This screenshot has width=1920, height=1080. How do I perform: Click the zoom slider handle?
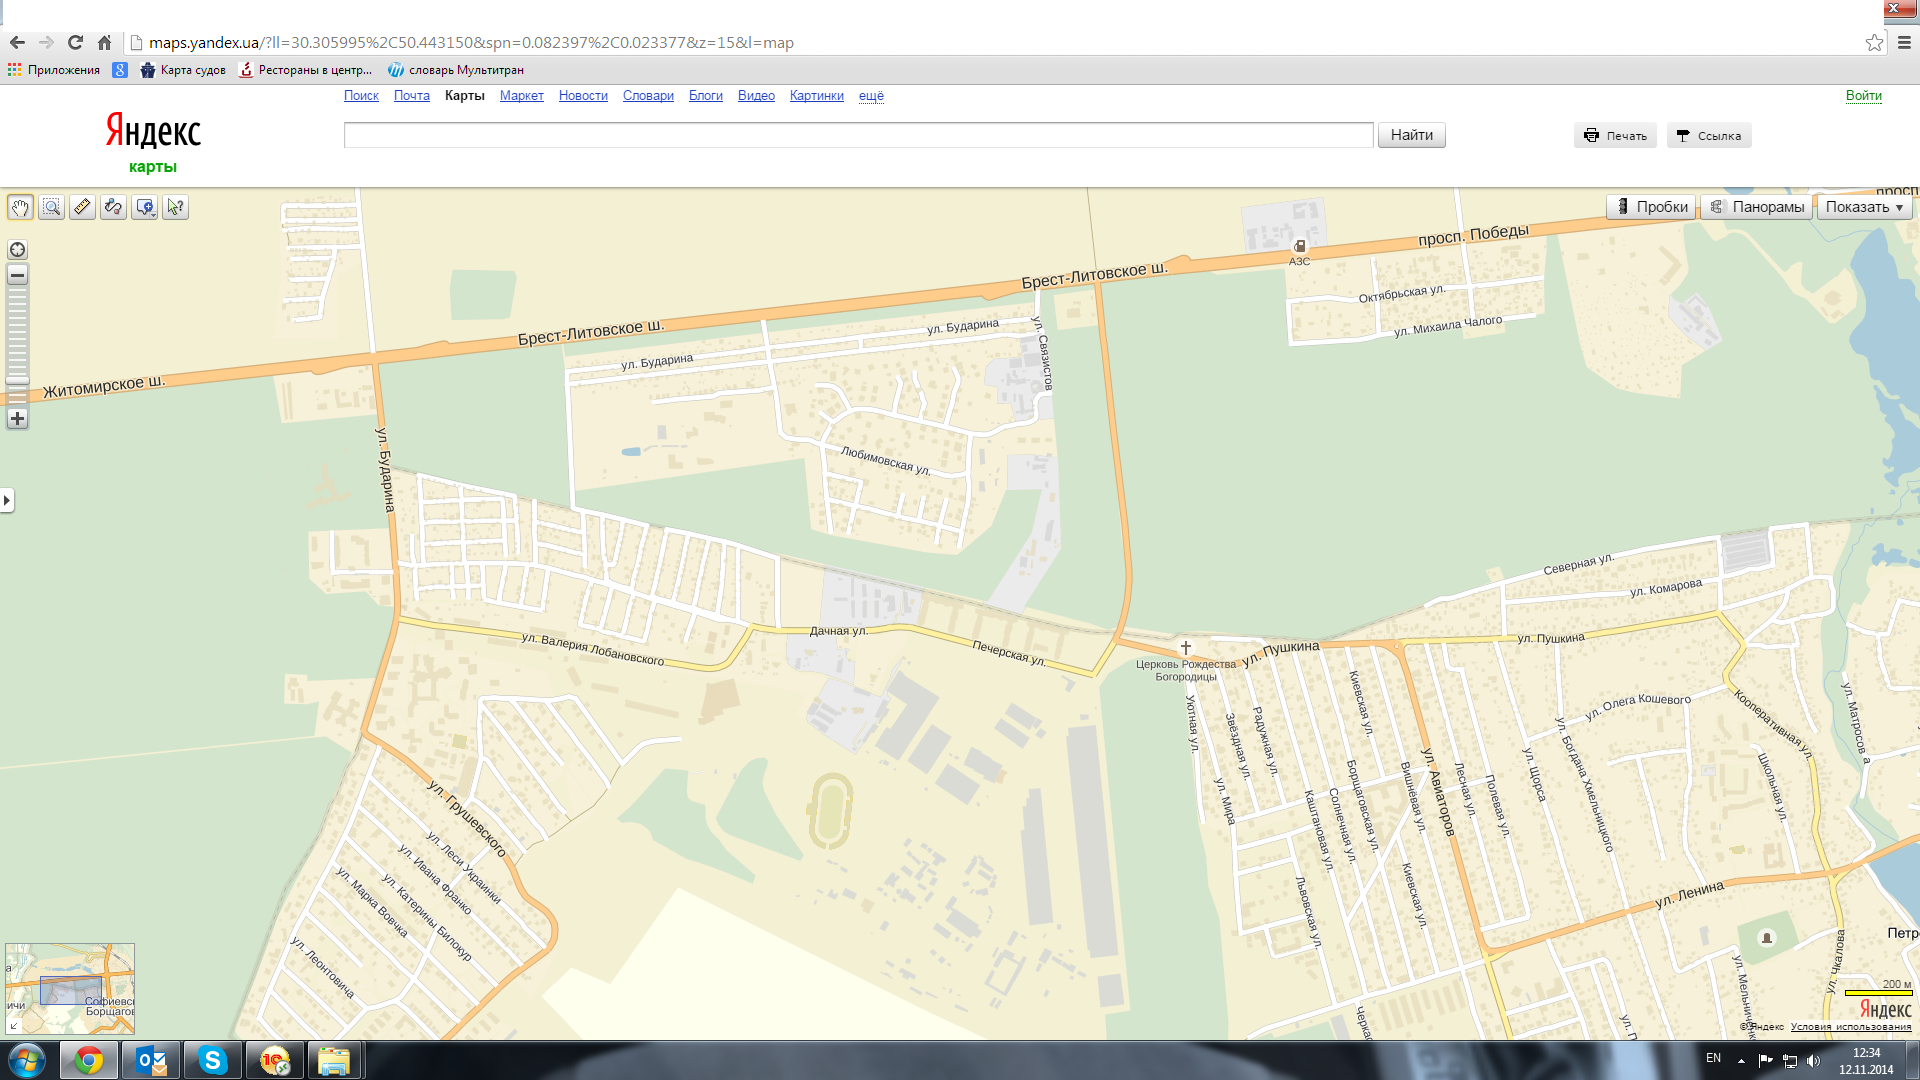17,381
